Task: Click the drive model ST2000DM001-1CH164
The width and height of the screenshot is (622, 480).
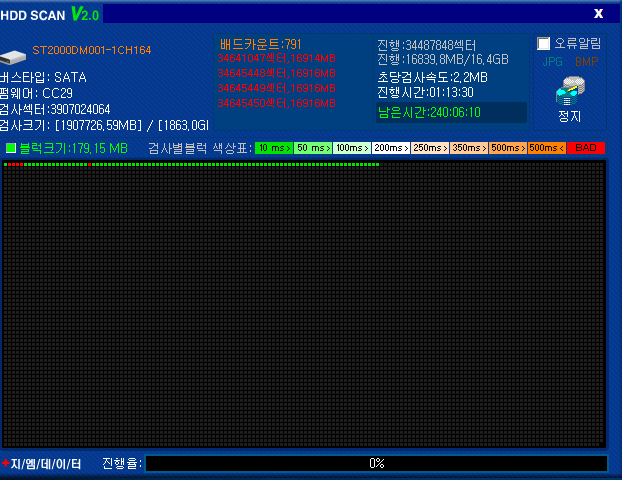Action: coord(92,49)
